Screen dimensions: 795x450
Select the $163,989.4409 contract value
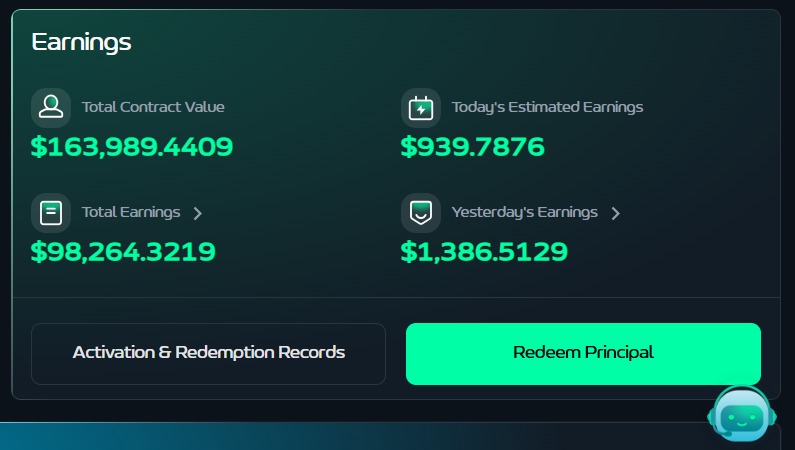pos(132,147)
